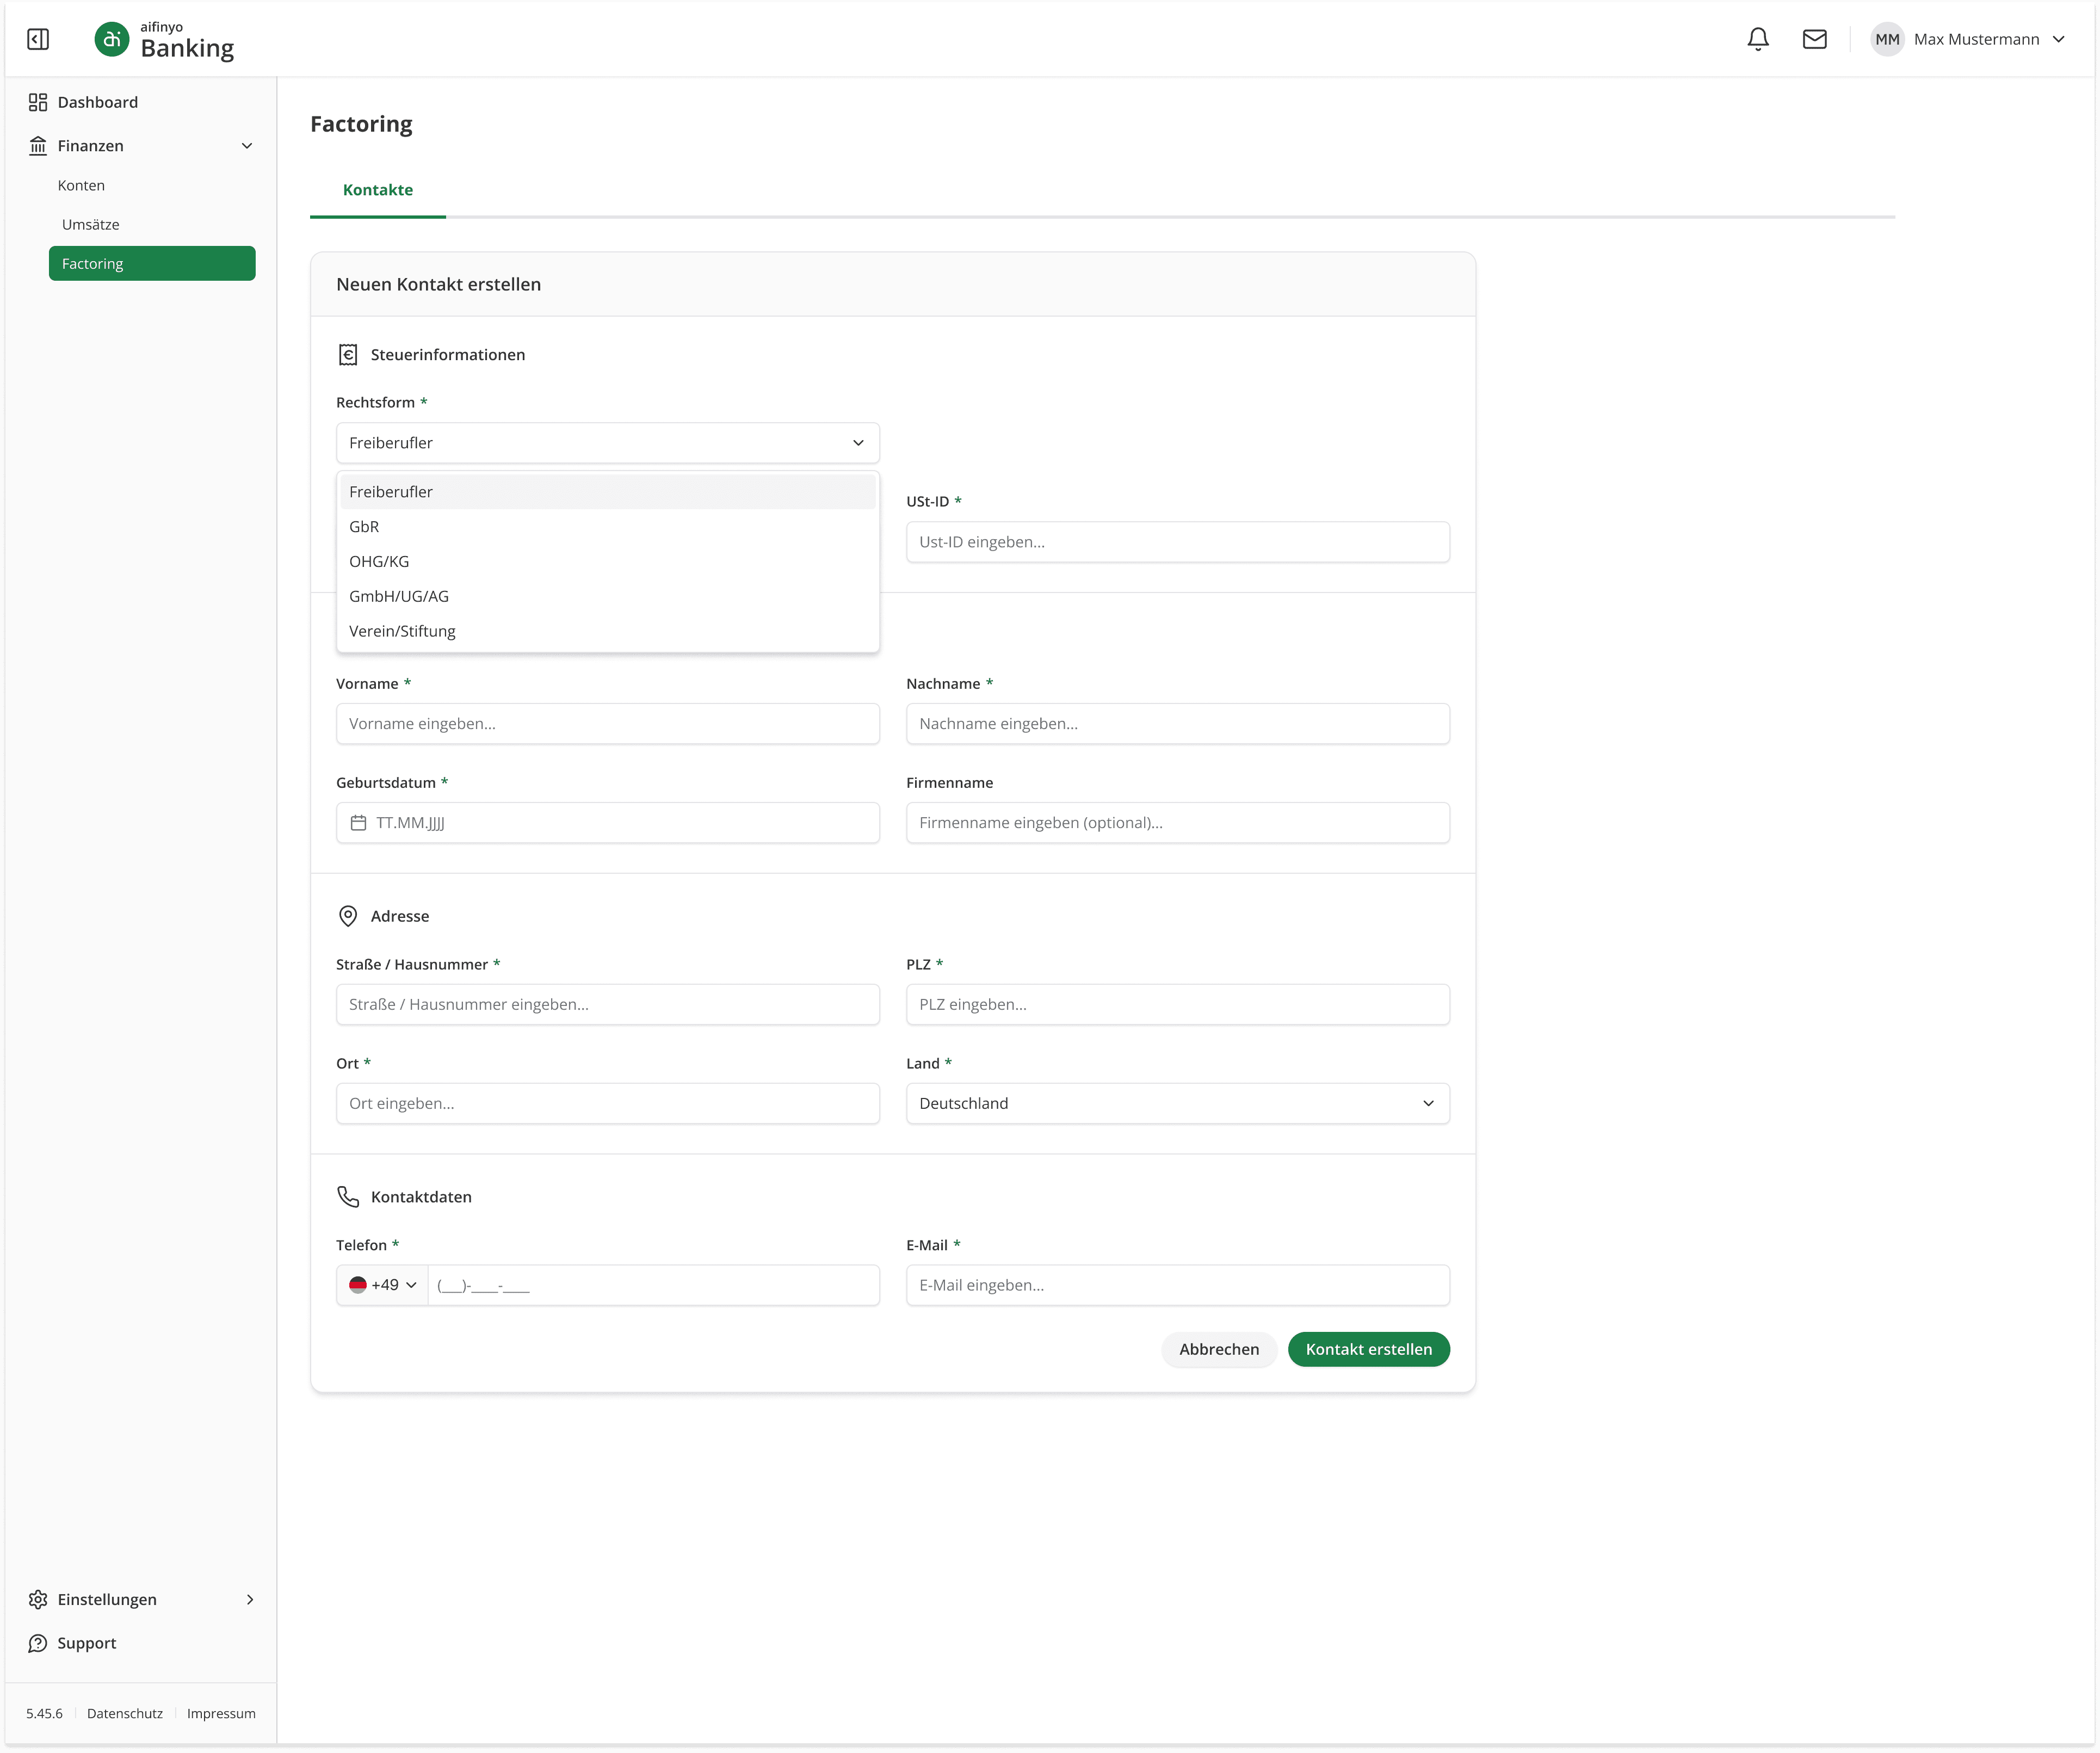
Task: Focus the USt-ID input field
Action: (x=1177, y=542)
